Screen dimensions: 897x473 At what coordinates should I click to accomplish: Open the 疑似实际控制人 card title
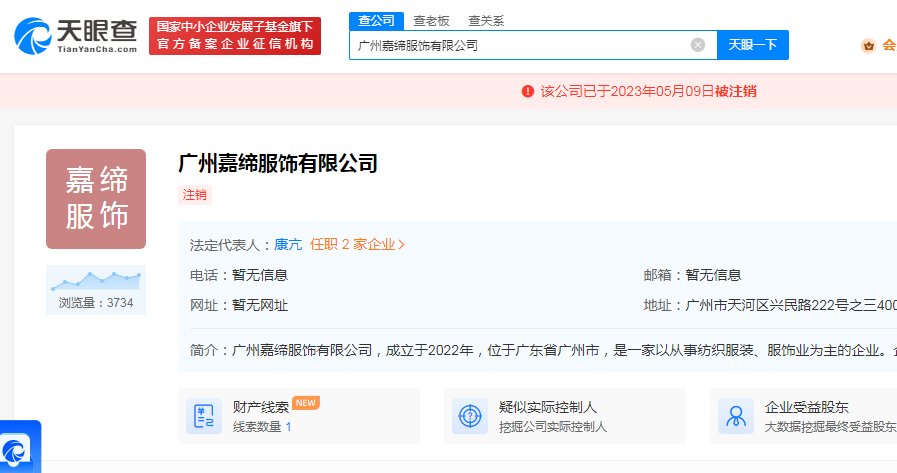(x=547, y=407)
